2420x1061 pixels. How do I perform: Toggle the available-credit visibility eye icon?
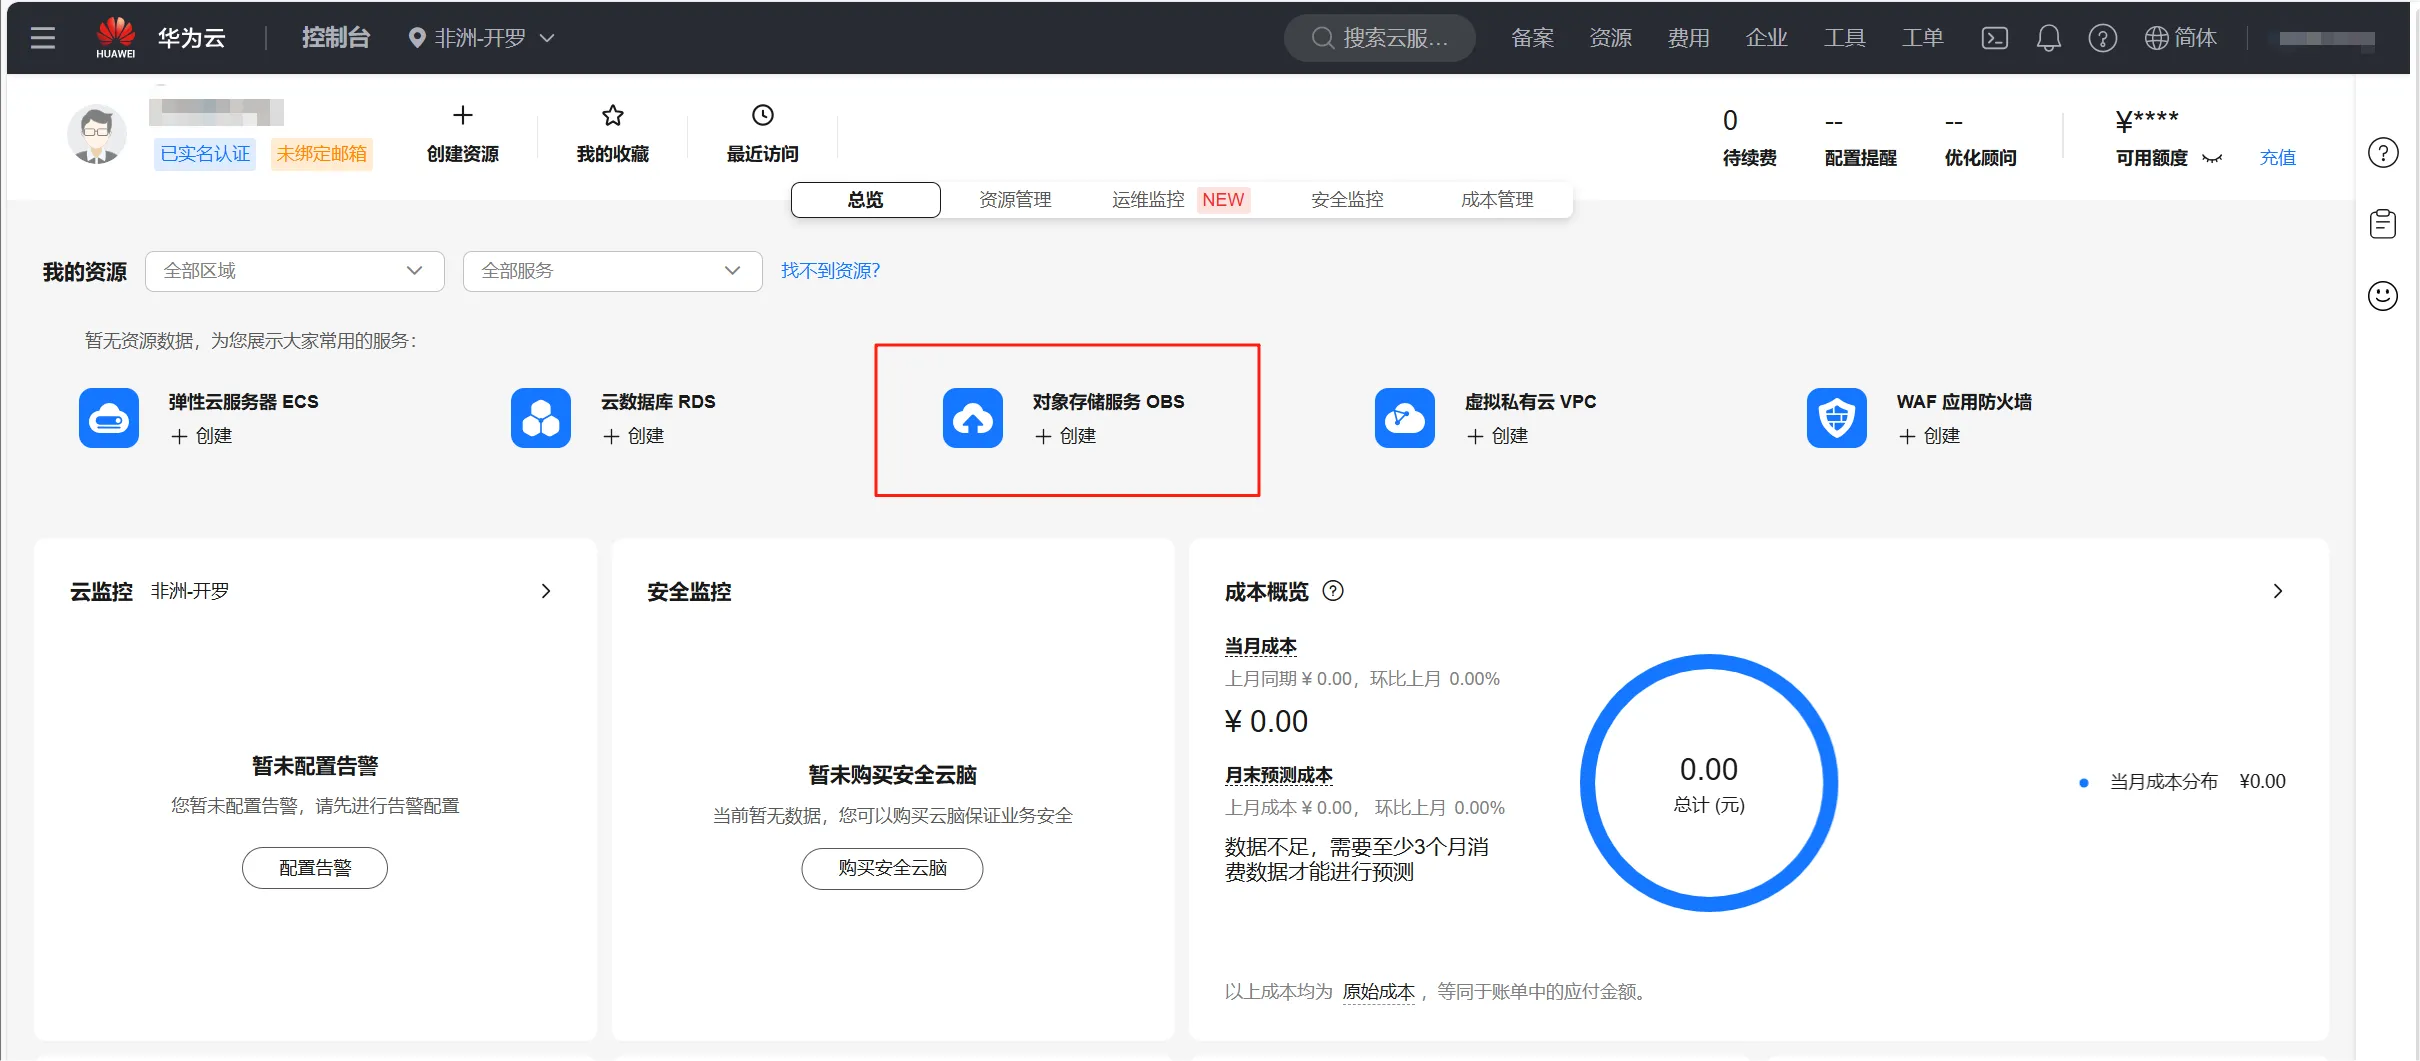(x=2212, y=158)
